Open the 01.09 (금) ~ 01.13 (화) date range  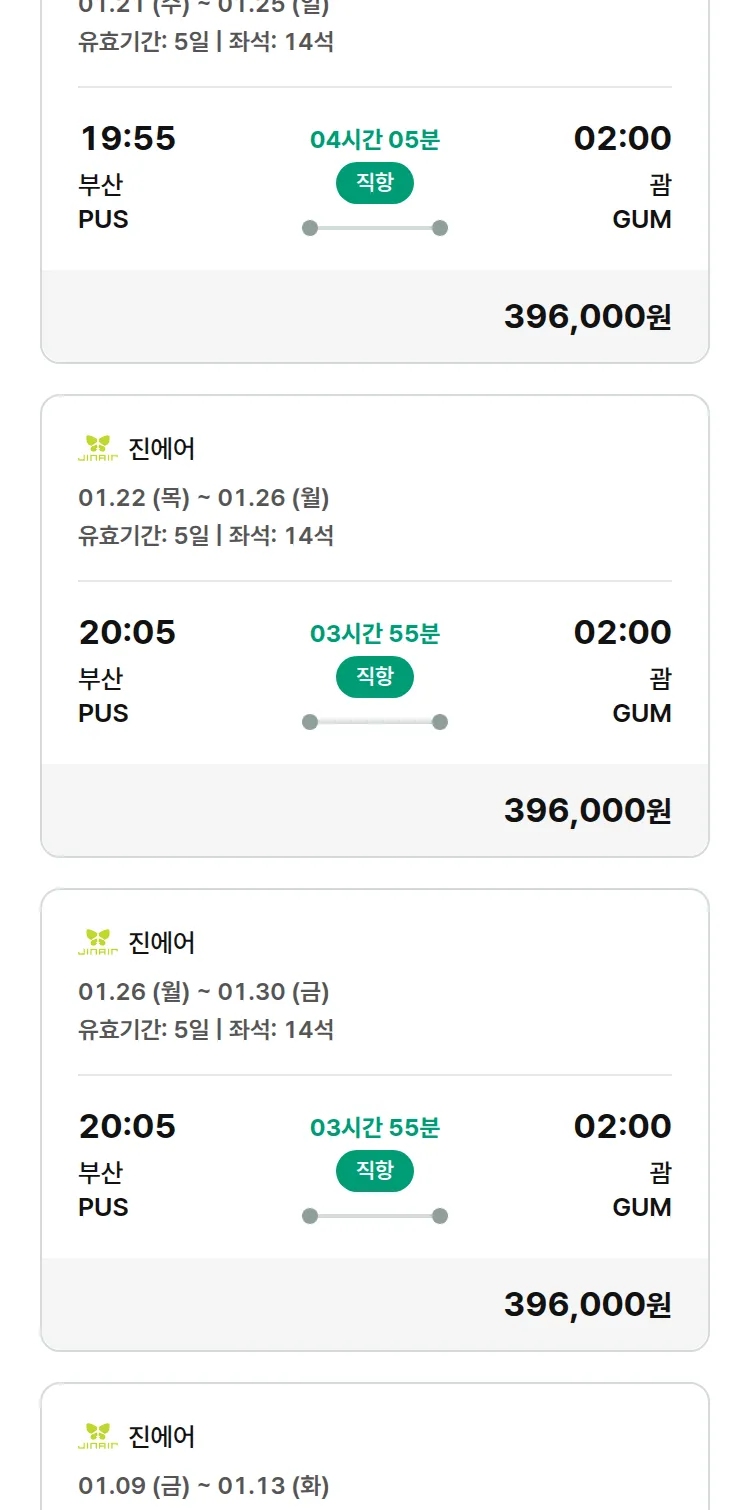204,1485
